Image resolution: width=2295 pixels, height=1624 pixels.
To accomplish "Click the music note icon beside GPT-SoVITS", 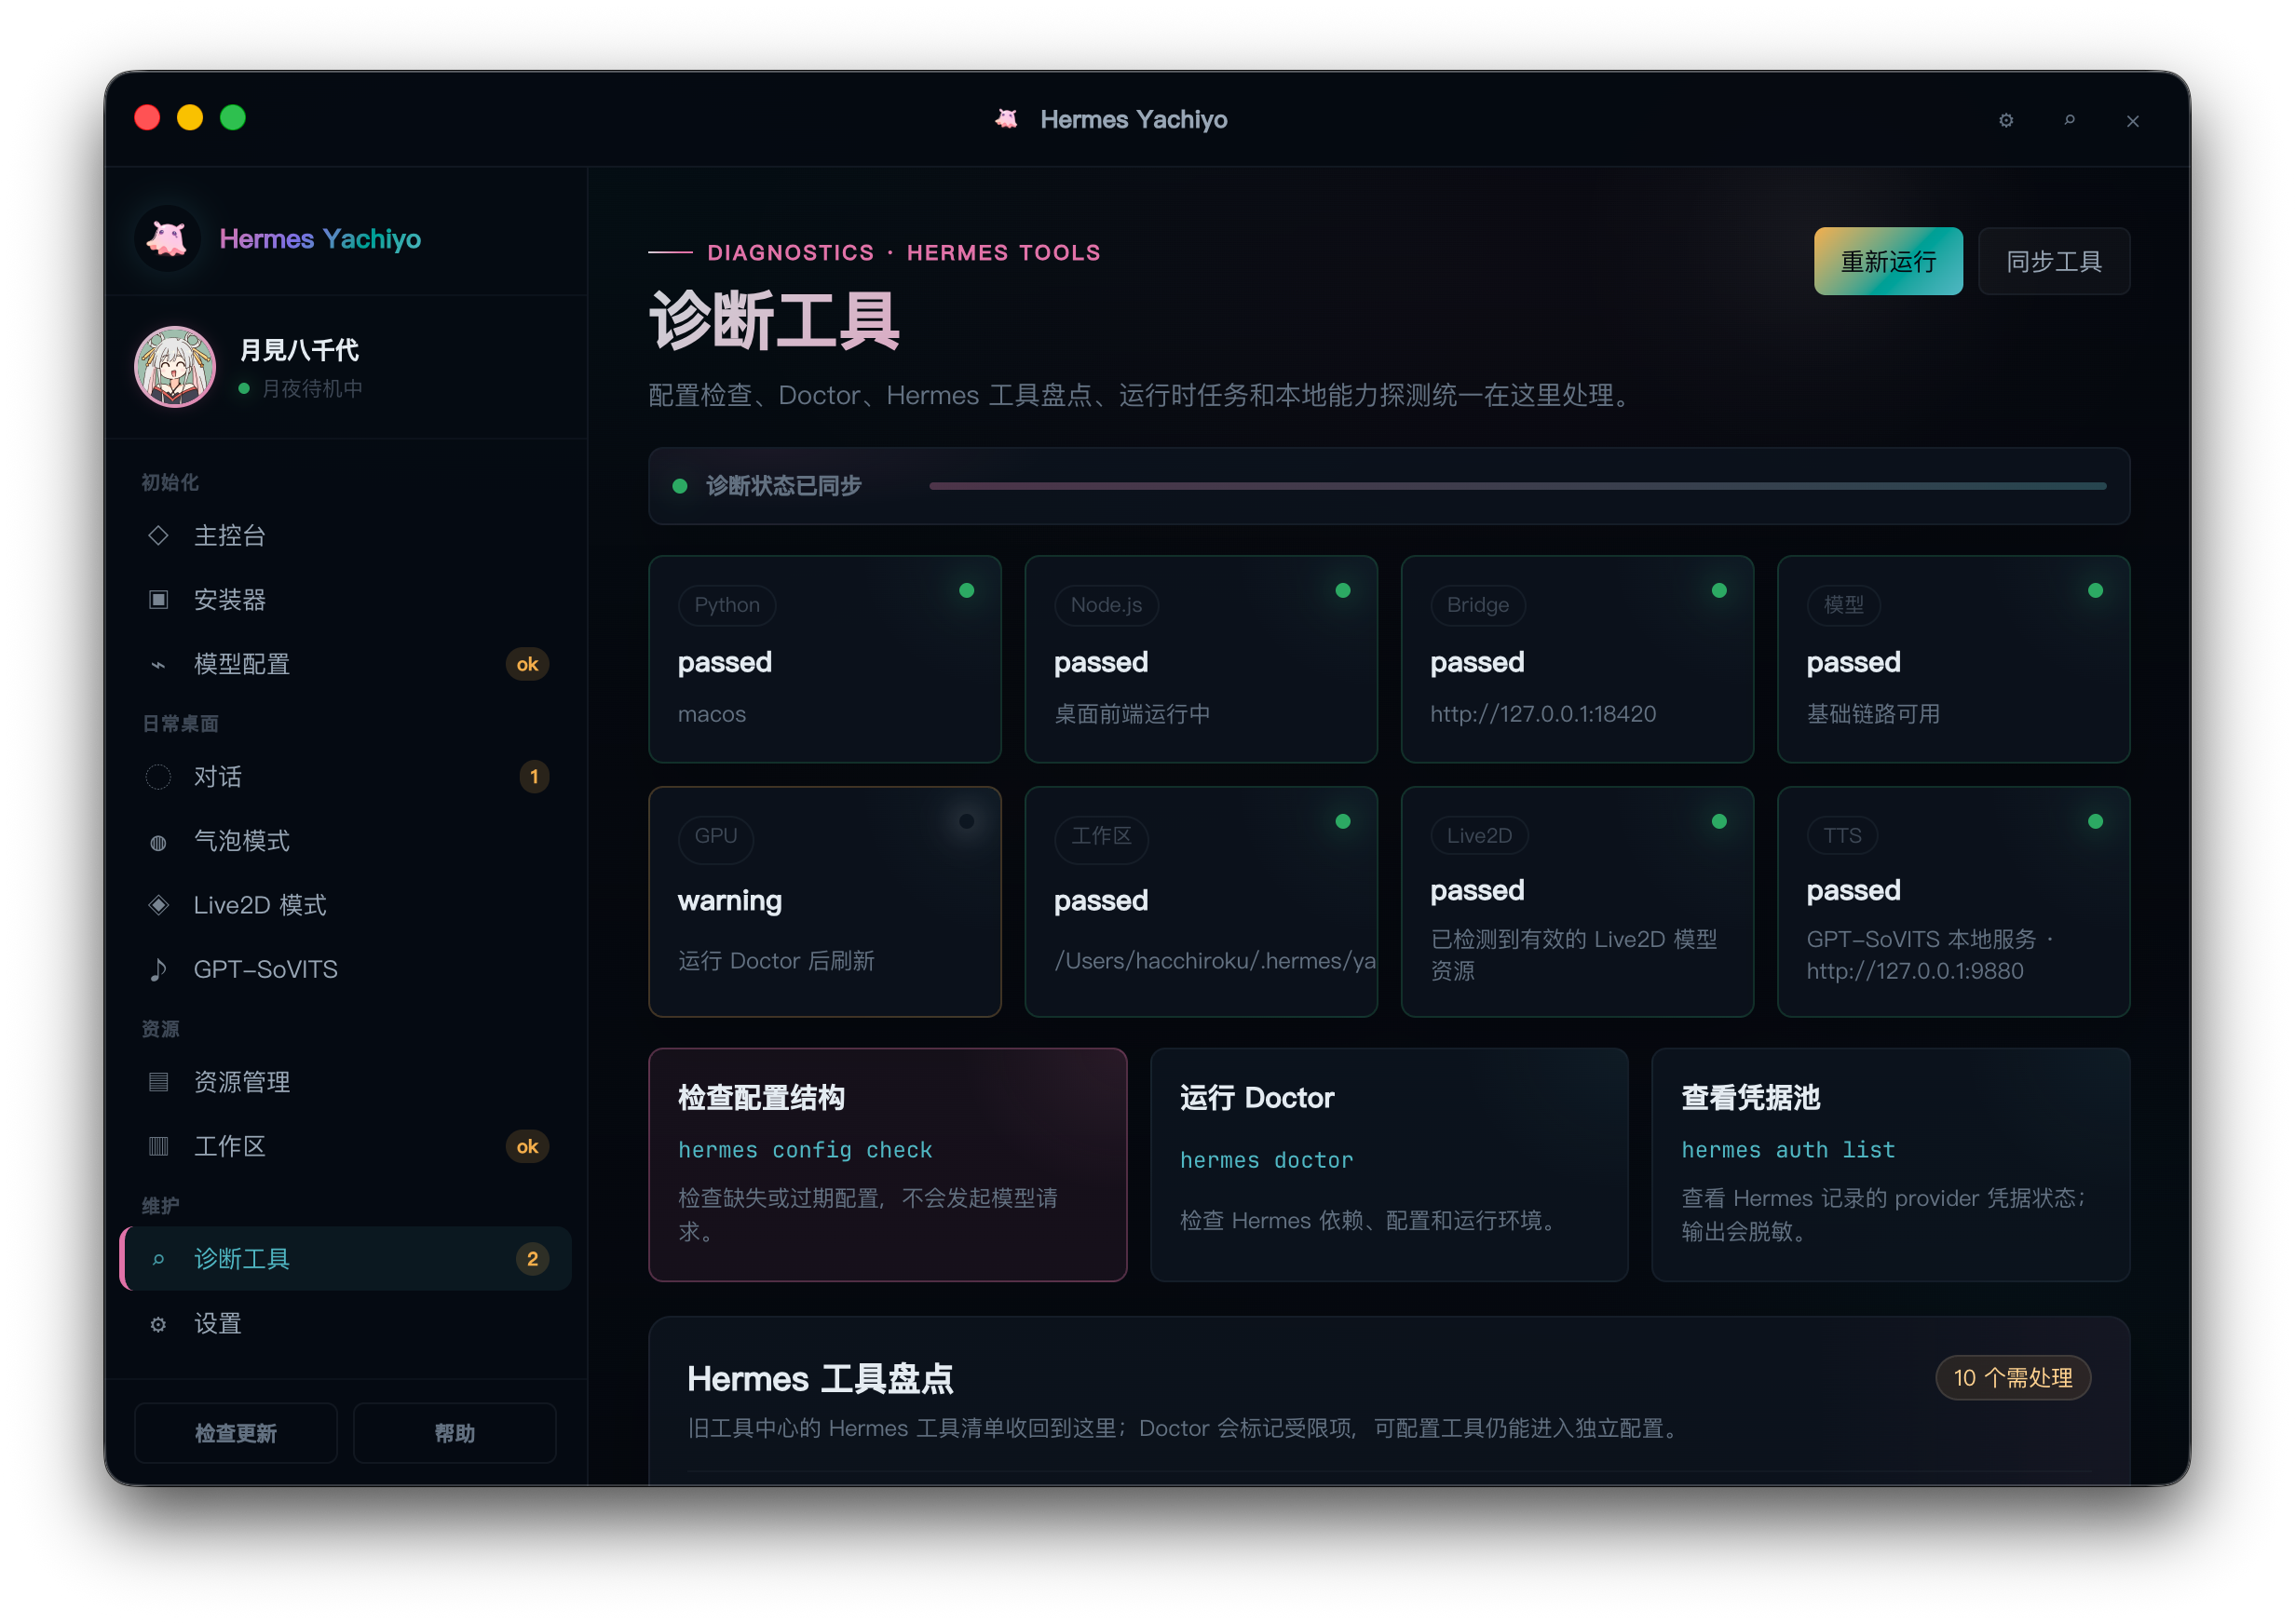I will (158, 969).
